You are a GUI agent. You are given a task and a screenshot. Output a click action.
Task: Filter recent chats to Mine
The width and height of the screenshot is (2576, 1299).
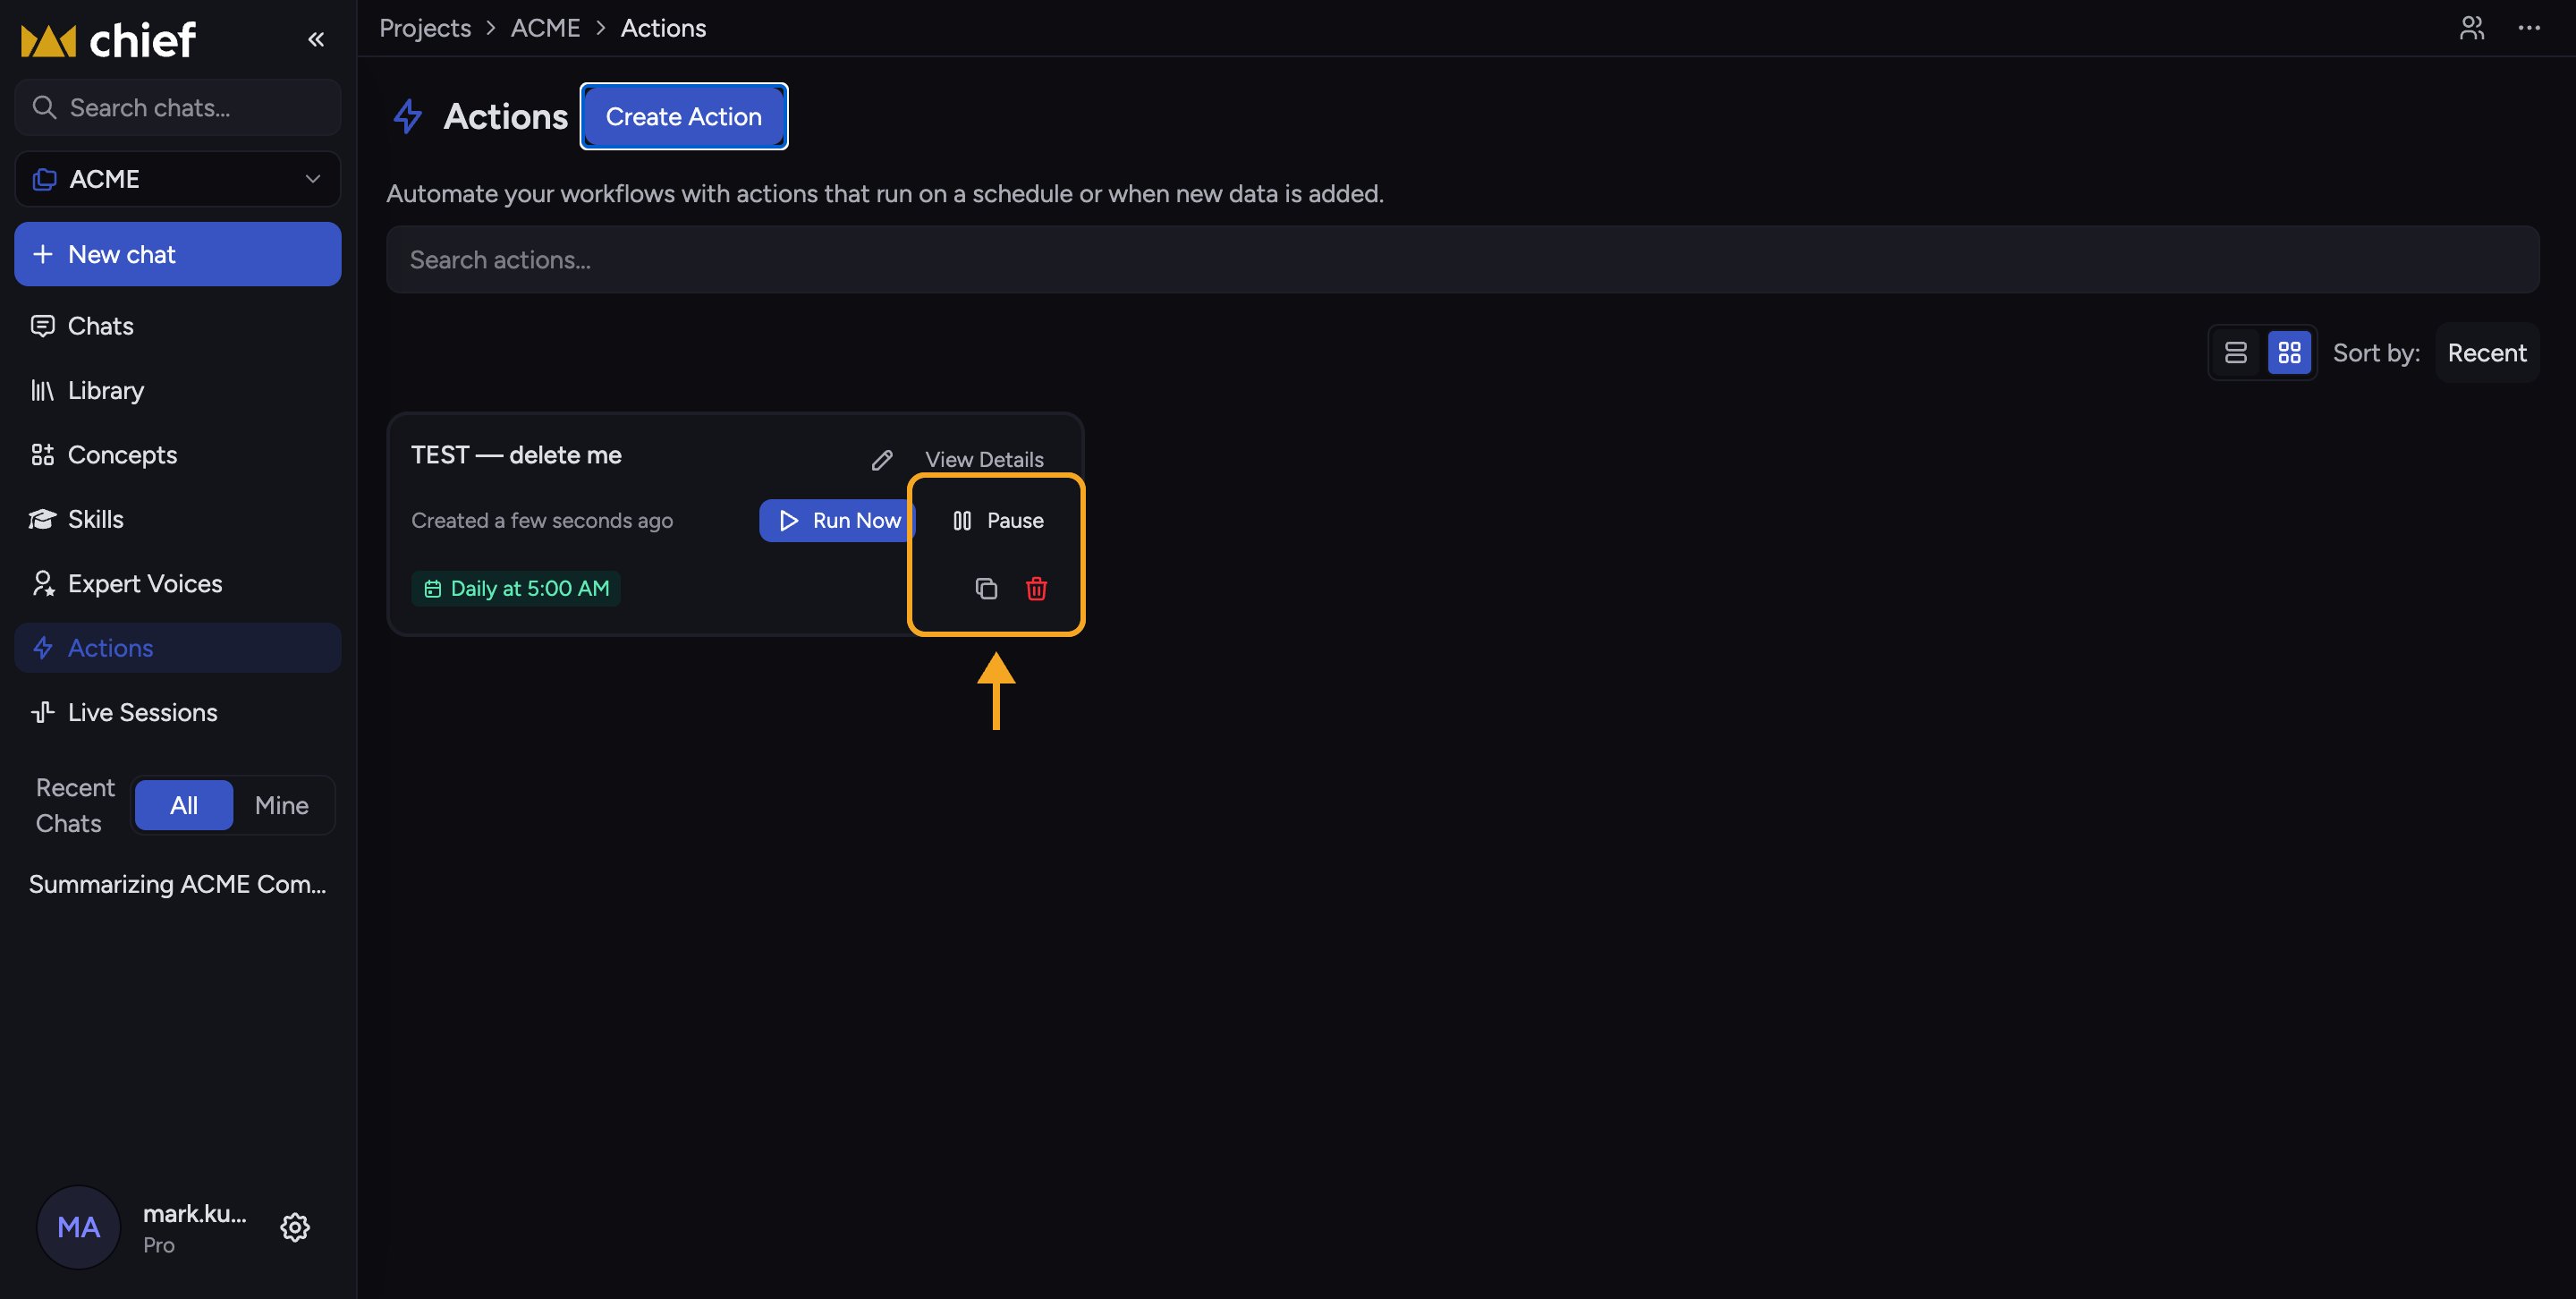coord(282,806)
